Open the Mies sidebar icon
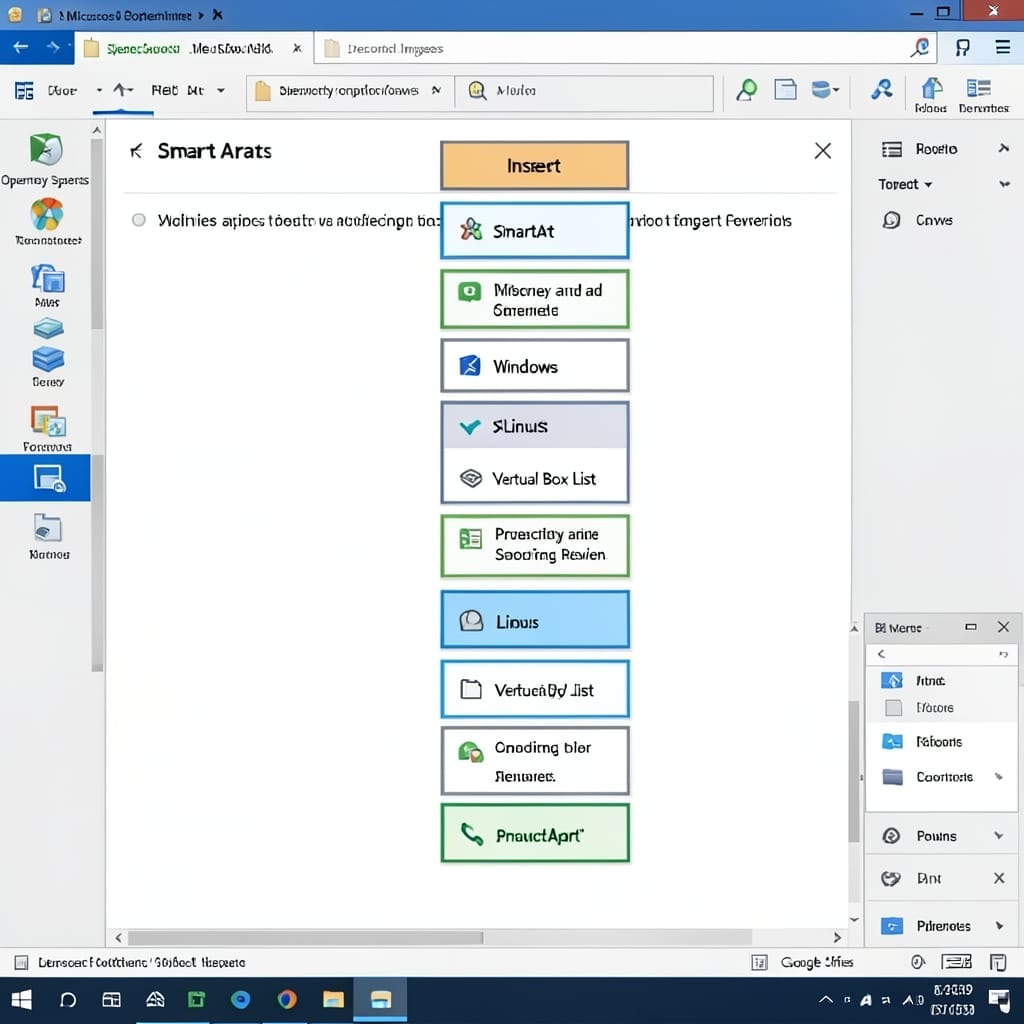 pos(47,285)
